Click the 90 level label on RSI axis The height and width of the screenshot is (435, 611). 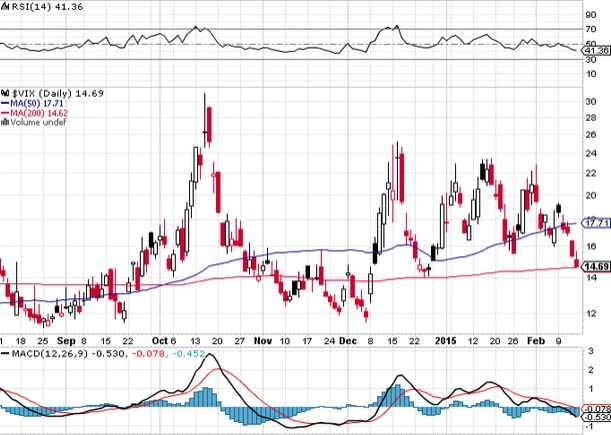click(591, 15)
